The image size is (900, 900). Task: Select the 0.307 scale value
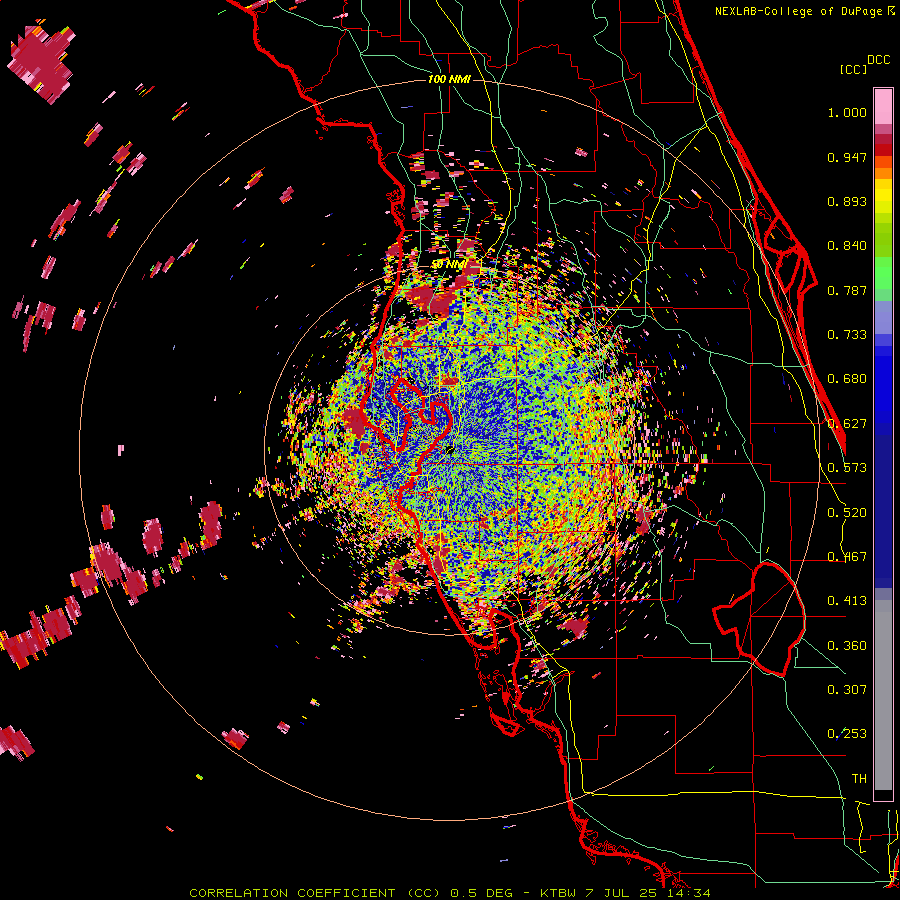(847, 690)
